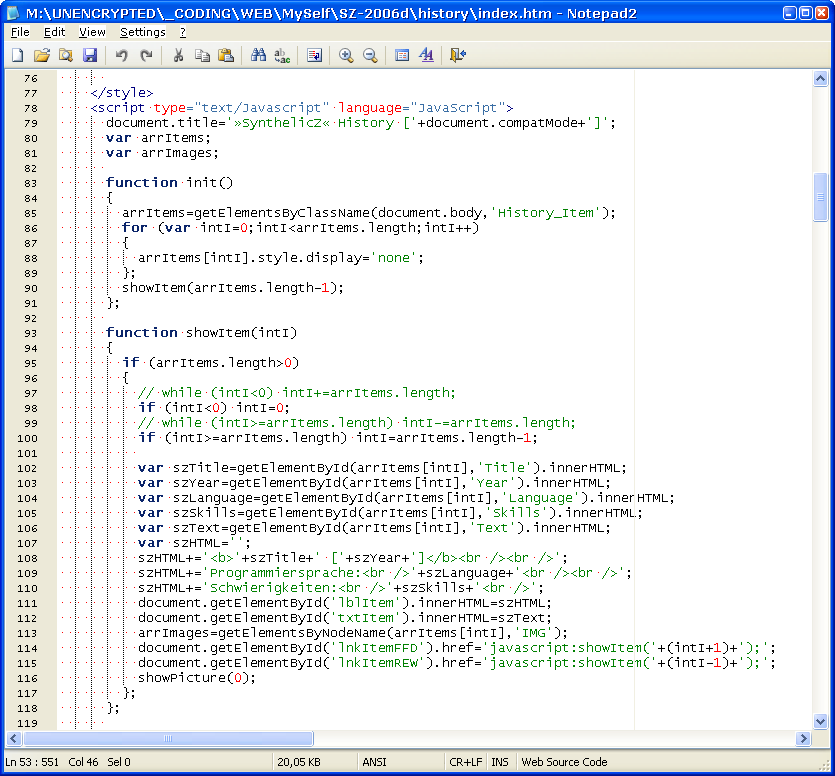Click the 'Sel 0' status bar entry
This screenshot has height=776, width=835.
pyautogui.click(x=119, y=762)
